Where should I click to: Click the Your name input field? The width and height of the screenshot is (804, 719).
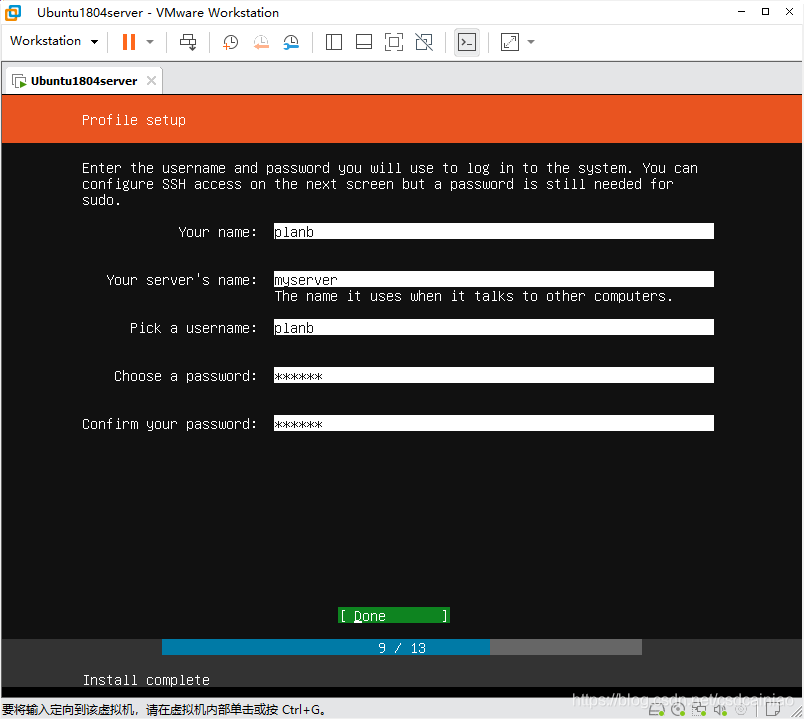(x=494, y=231)
